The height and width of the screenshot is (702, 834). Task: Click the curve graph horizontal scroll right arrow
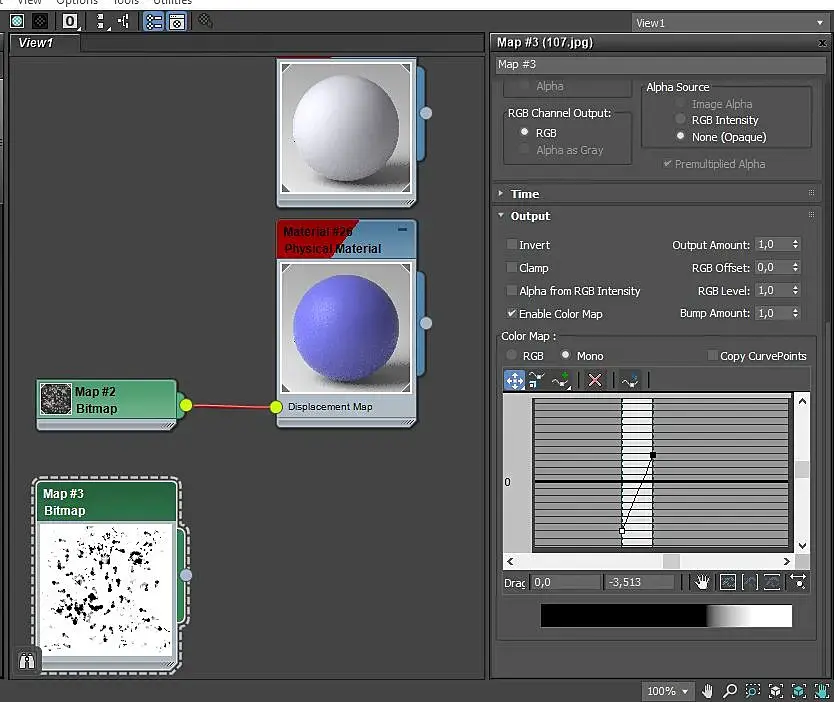point(787,562)
